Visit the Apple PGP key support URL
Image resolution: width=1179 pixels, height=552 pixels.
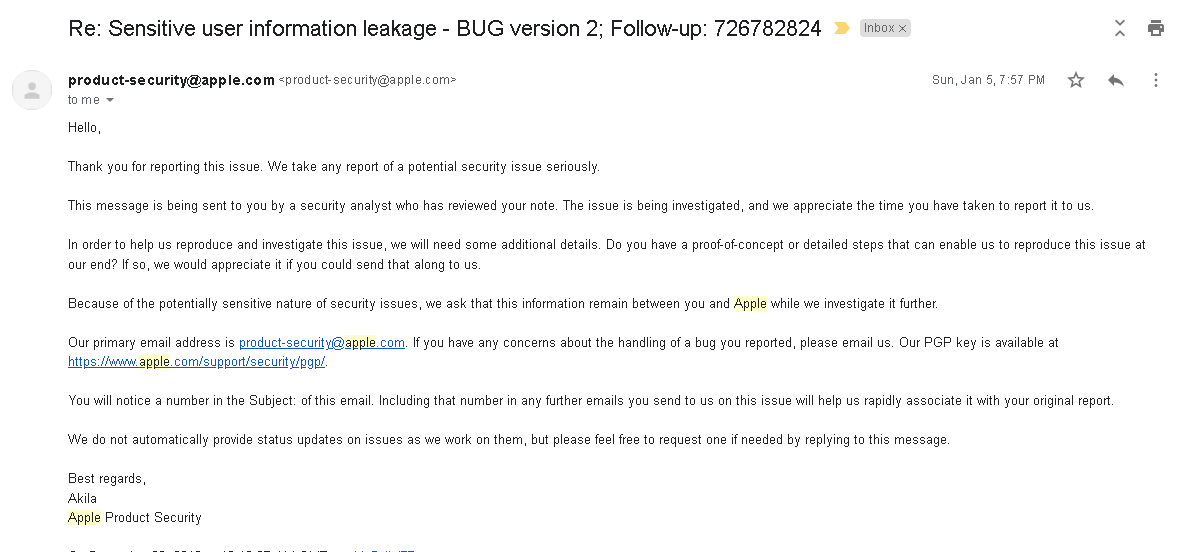pos(197,362)
